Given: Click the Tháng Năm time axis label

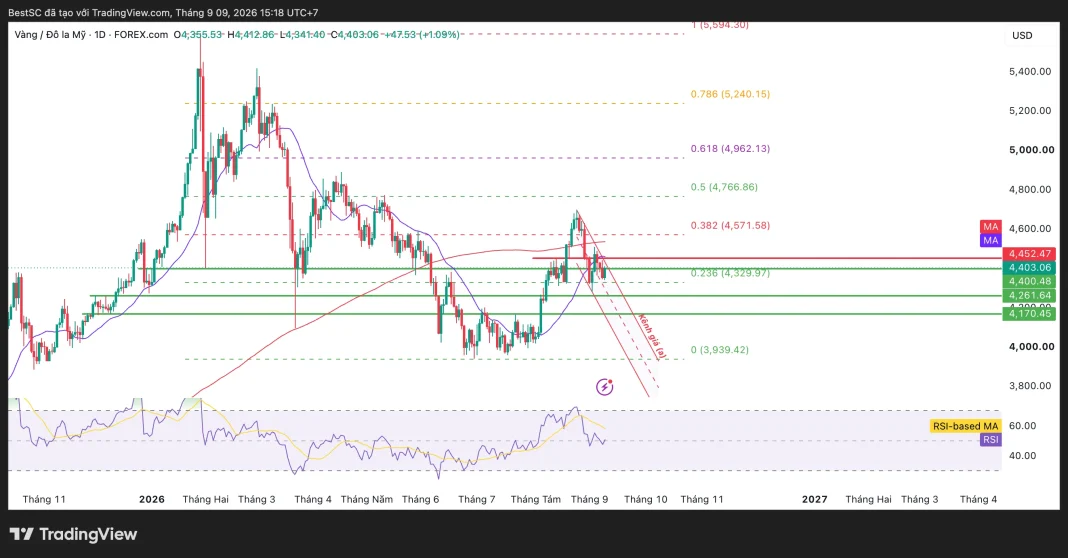Looking at the screenshot, I should tap(366, 499).
